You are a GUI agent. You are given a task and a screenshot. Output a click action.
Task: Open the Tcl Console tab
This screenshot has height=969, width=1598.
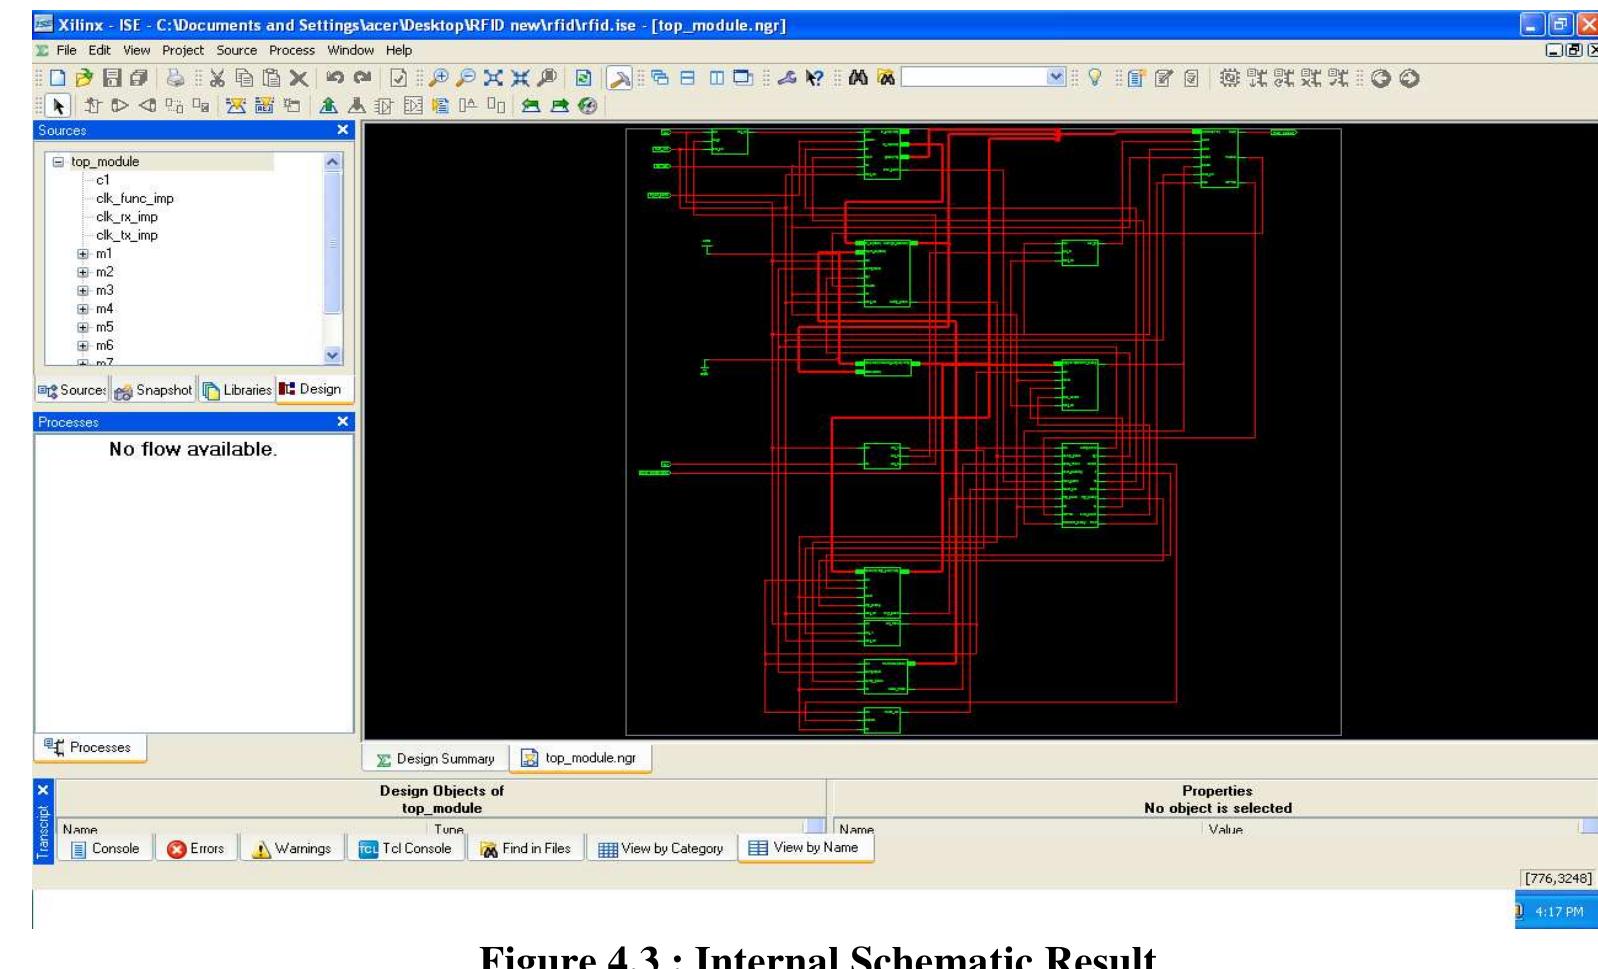(x=405, y=848)
